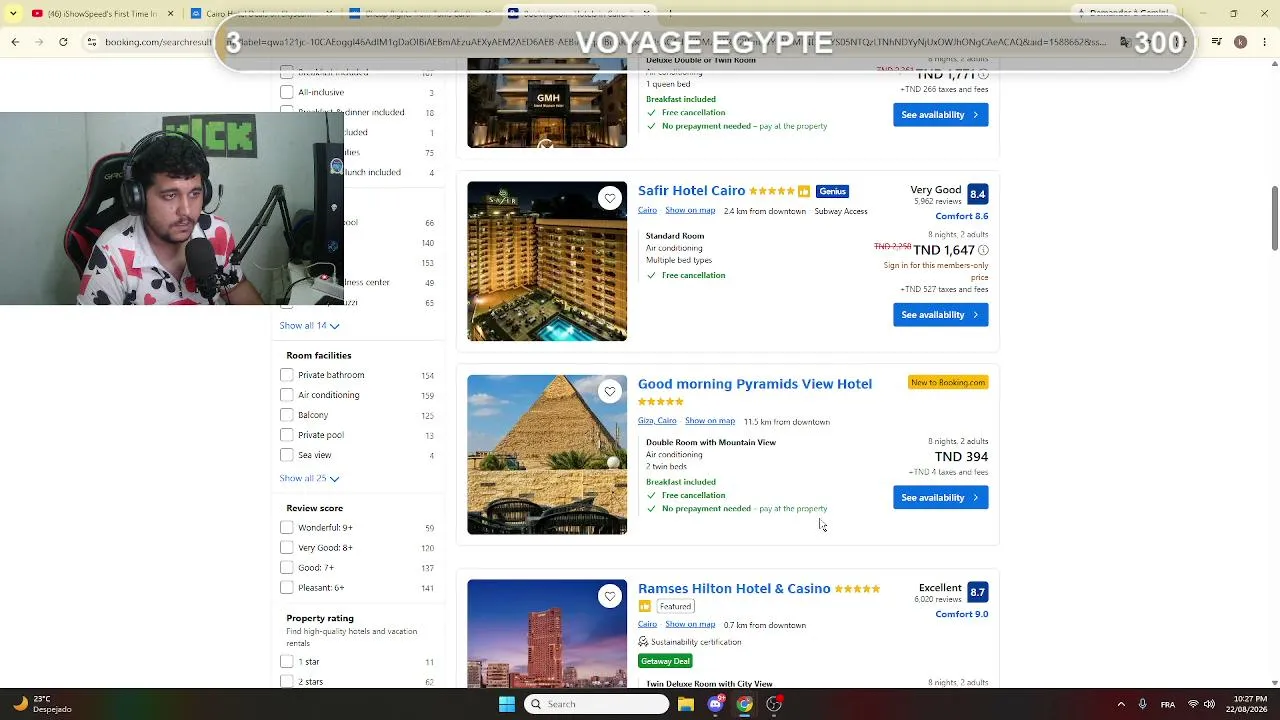
Task: Open the pyramid photo of Good morning hotel
Action: pyautogui.click(x=547, y=455)
